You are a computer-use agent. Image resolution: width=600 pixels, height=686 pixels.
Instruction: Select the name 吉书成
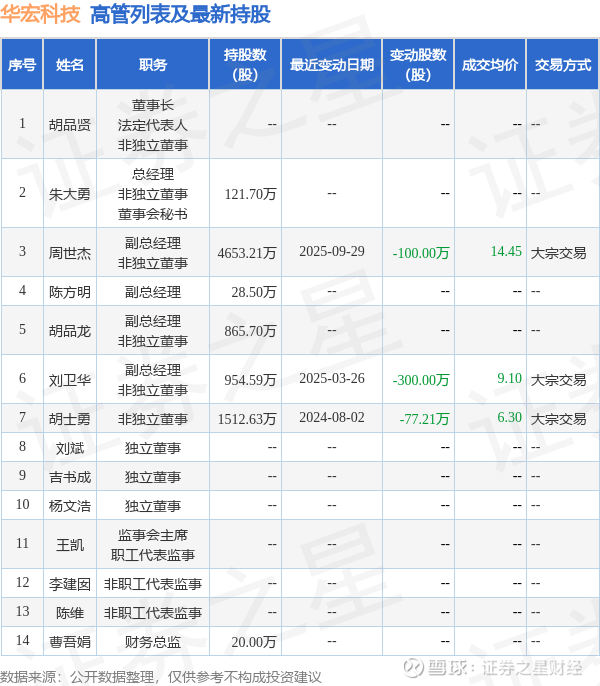pos(70,477)
